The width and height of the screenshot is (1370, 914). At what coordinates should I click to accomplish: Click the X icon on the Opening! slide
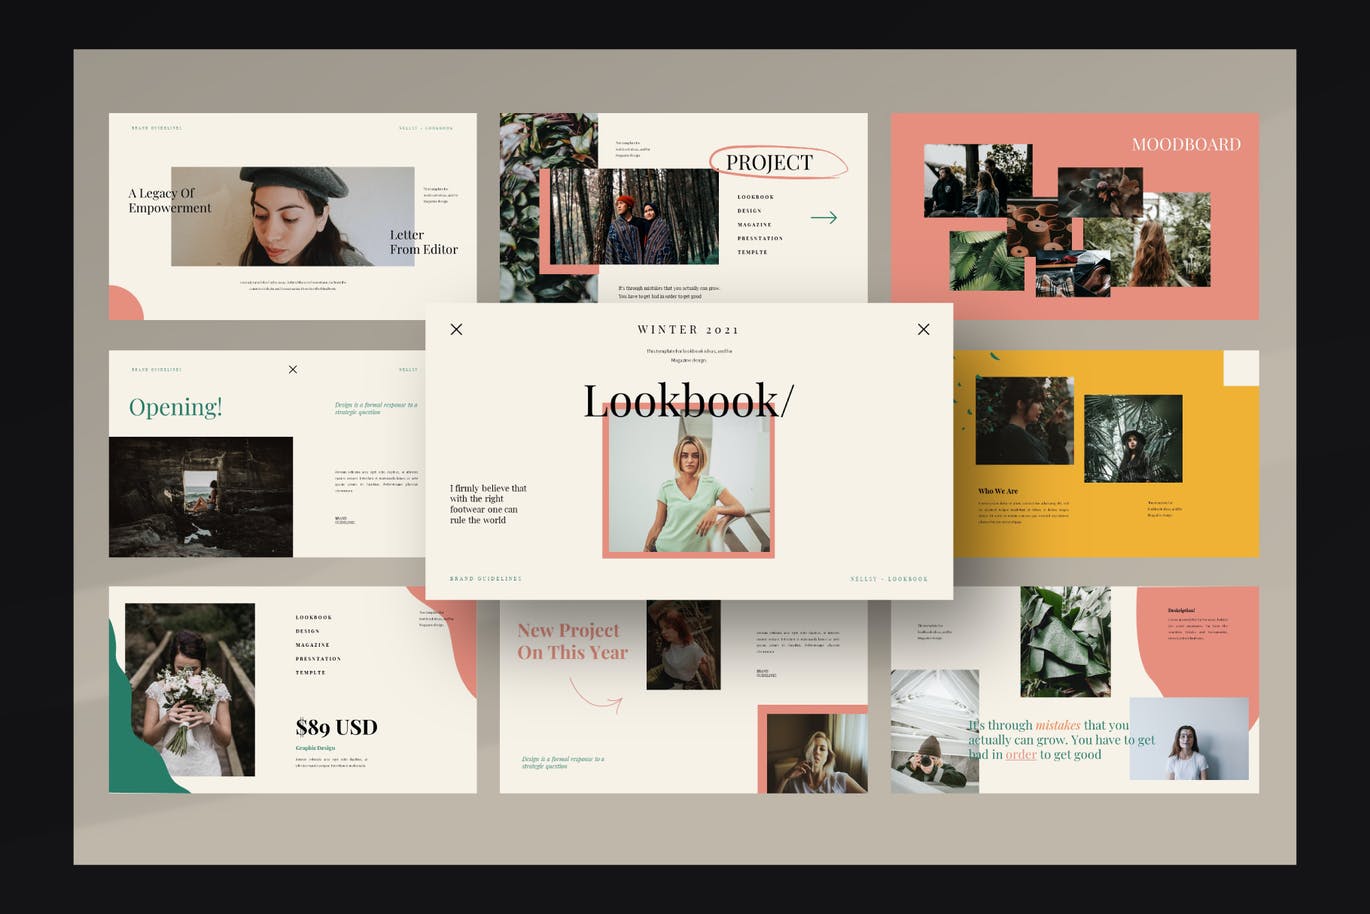coord(293,369)
